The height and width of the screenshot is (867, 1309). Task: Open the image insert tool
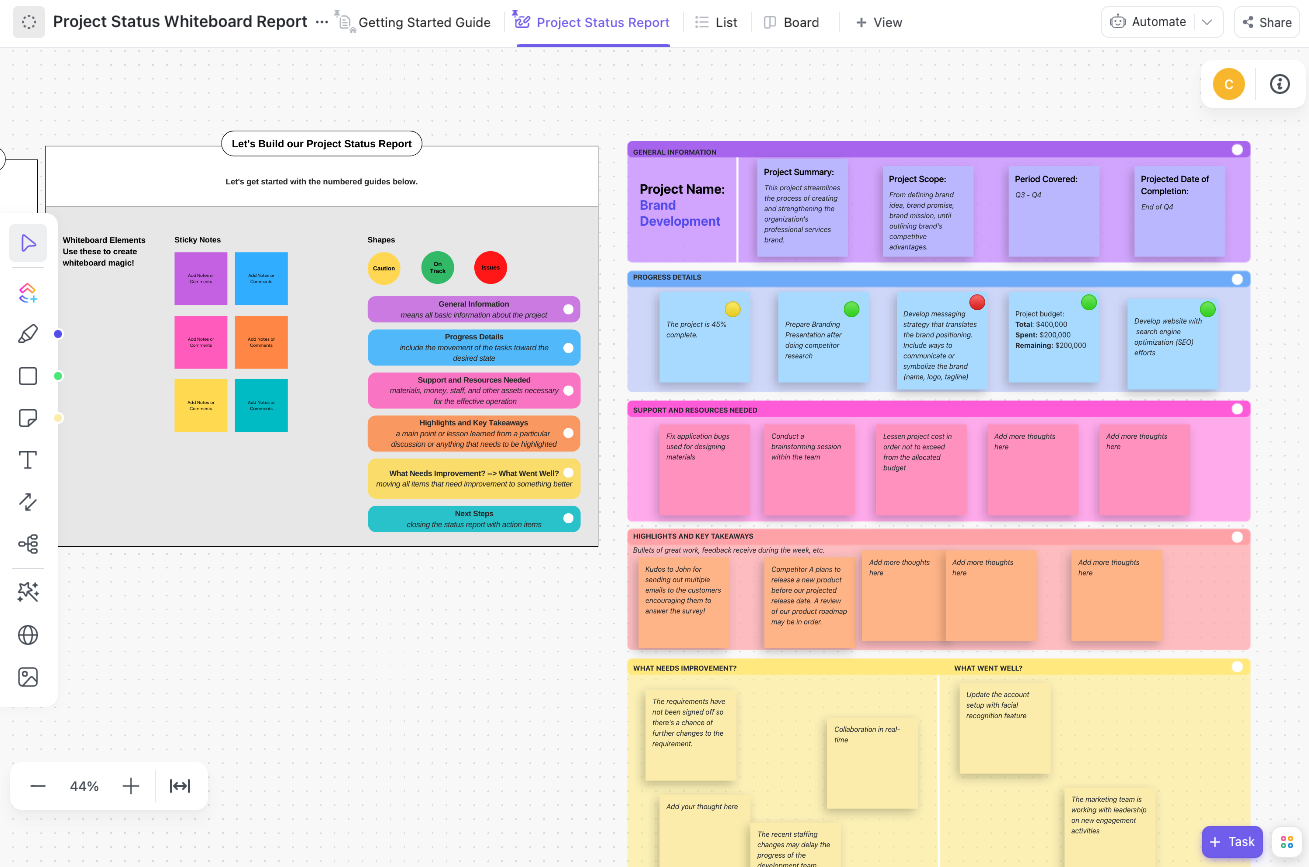28,677
